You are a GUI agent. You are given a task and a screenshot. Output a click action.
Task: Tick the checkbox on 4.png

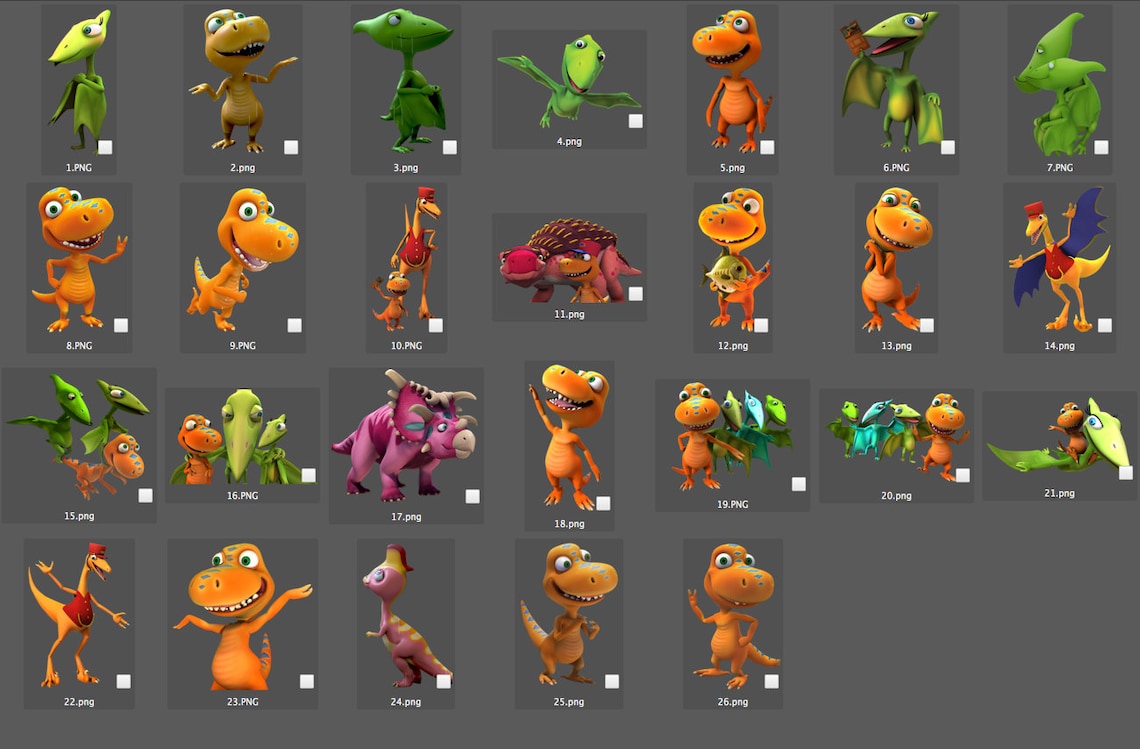[x=635, y=119]
